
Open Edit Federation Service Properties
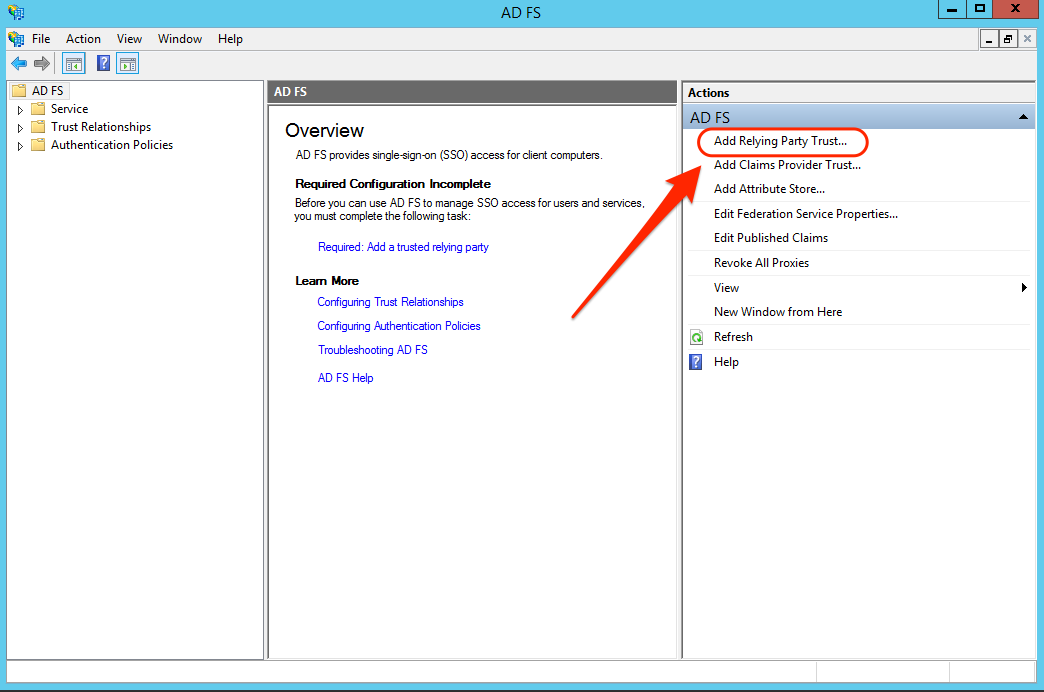[x=806, y=214]
